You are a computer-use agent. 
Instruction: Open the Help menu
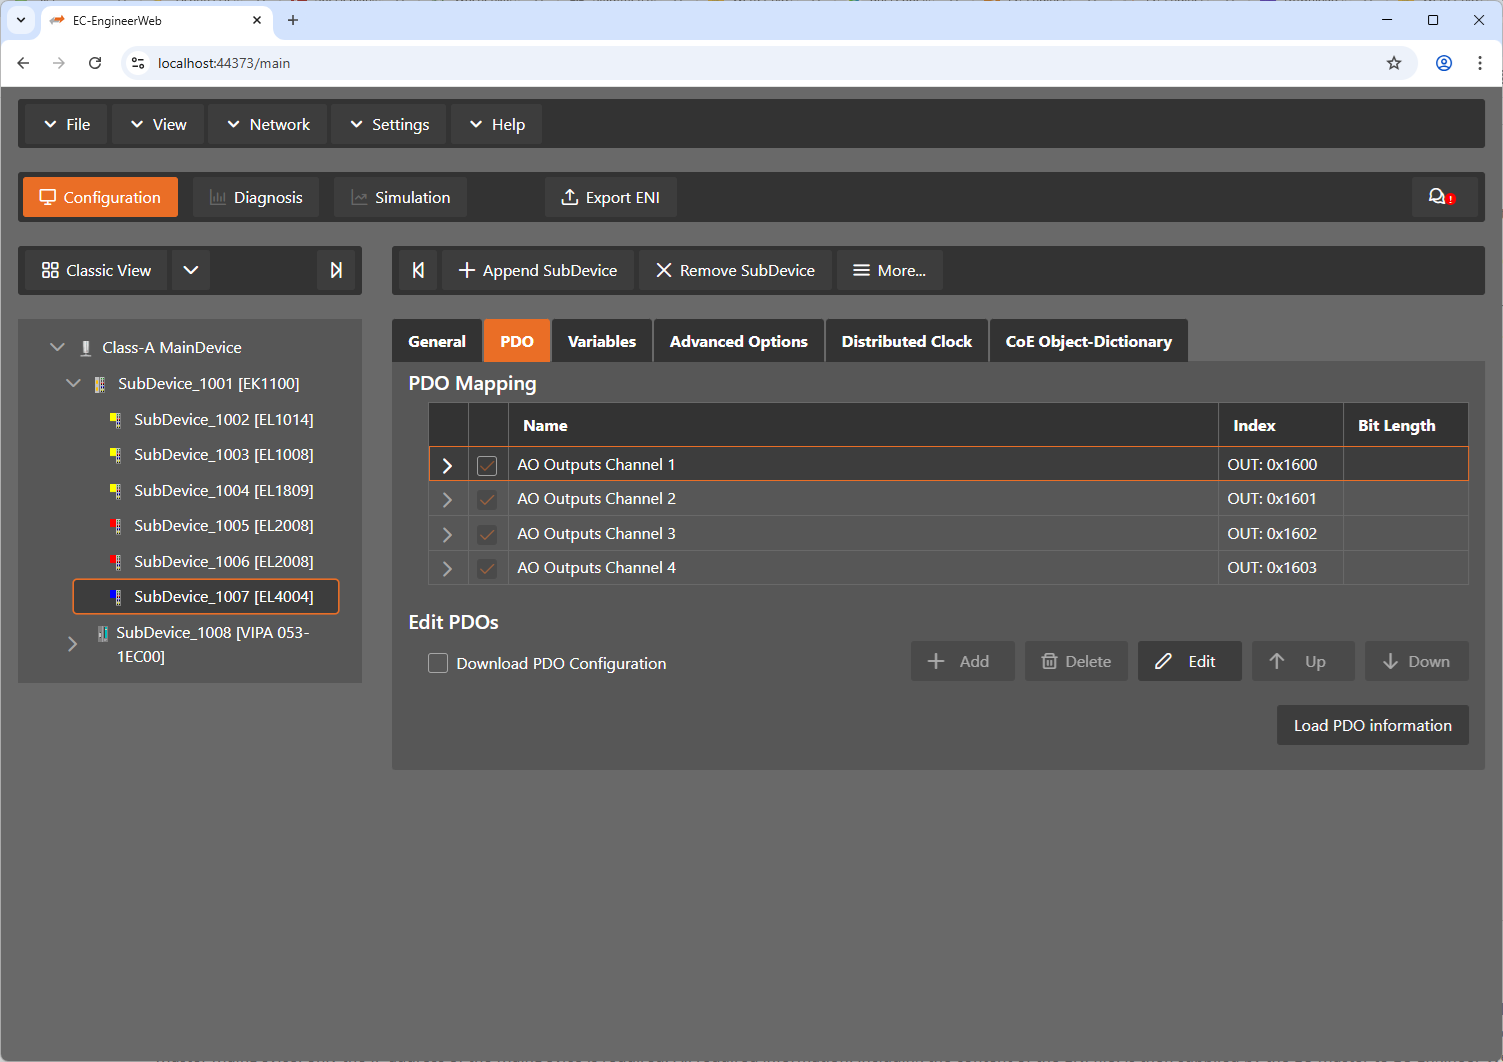pos(496,124)
